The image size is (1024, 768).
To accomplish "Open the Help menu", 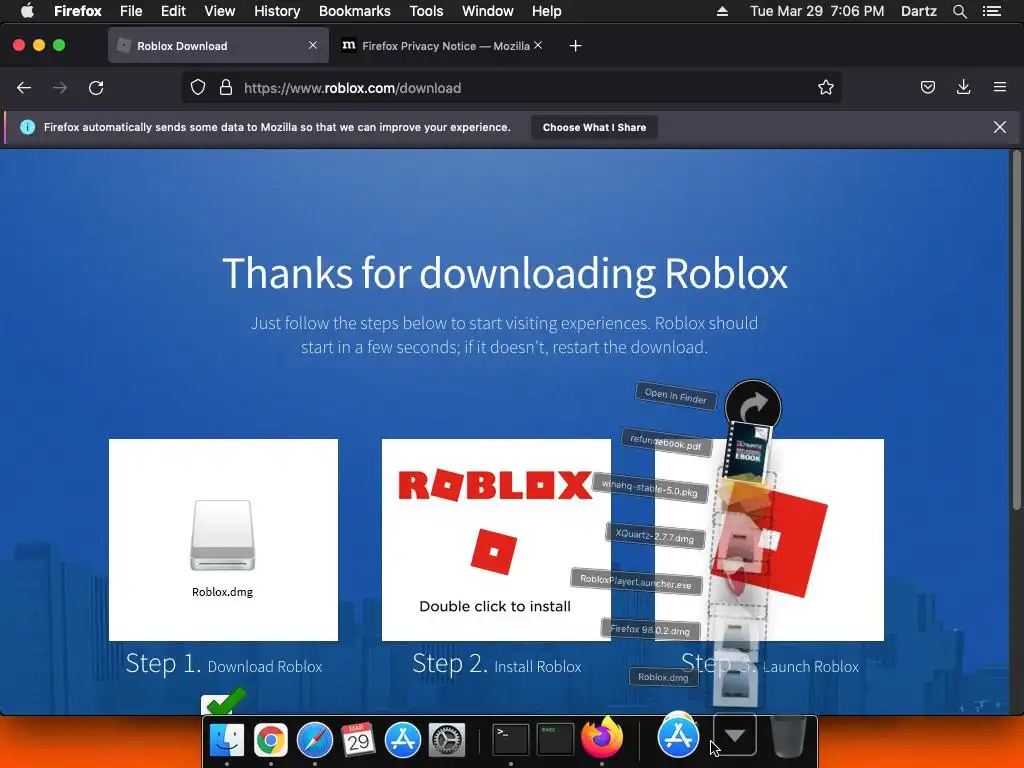I will (x=547, y=11).
